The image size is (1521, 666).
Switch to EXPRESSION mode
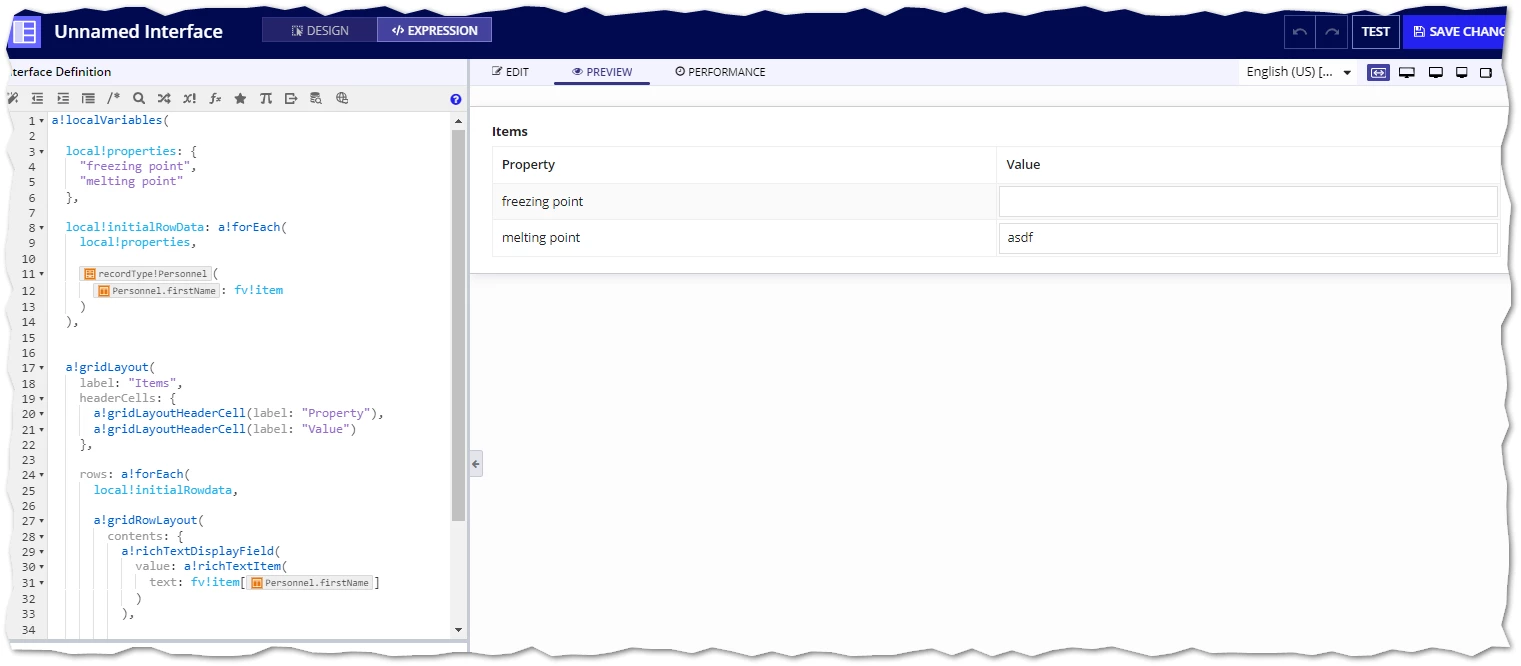435,30
